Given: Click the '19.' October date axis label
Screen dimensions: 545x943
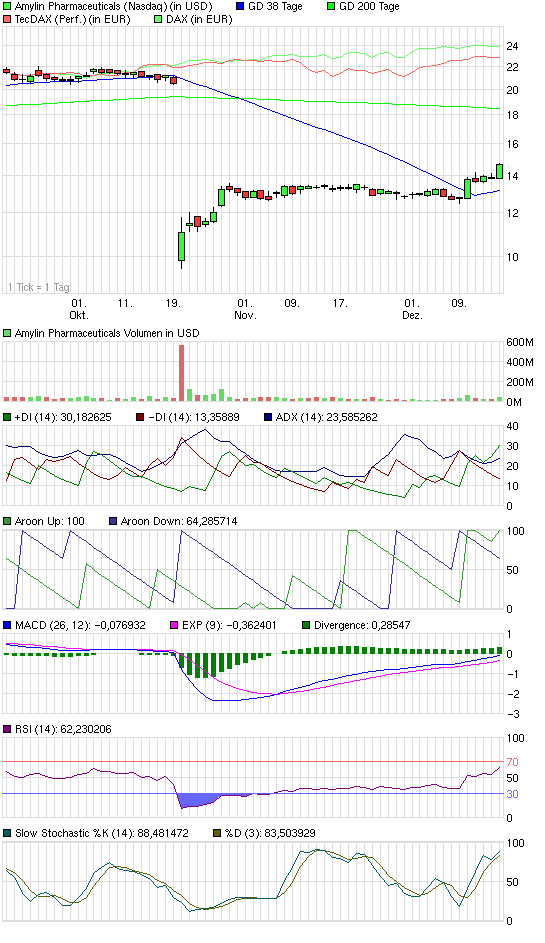Looking at the screenshot, I should (173, 304).
